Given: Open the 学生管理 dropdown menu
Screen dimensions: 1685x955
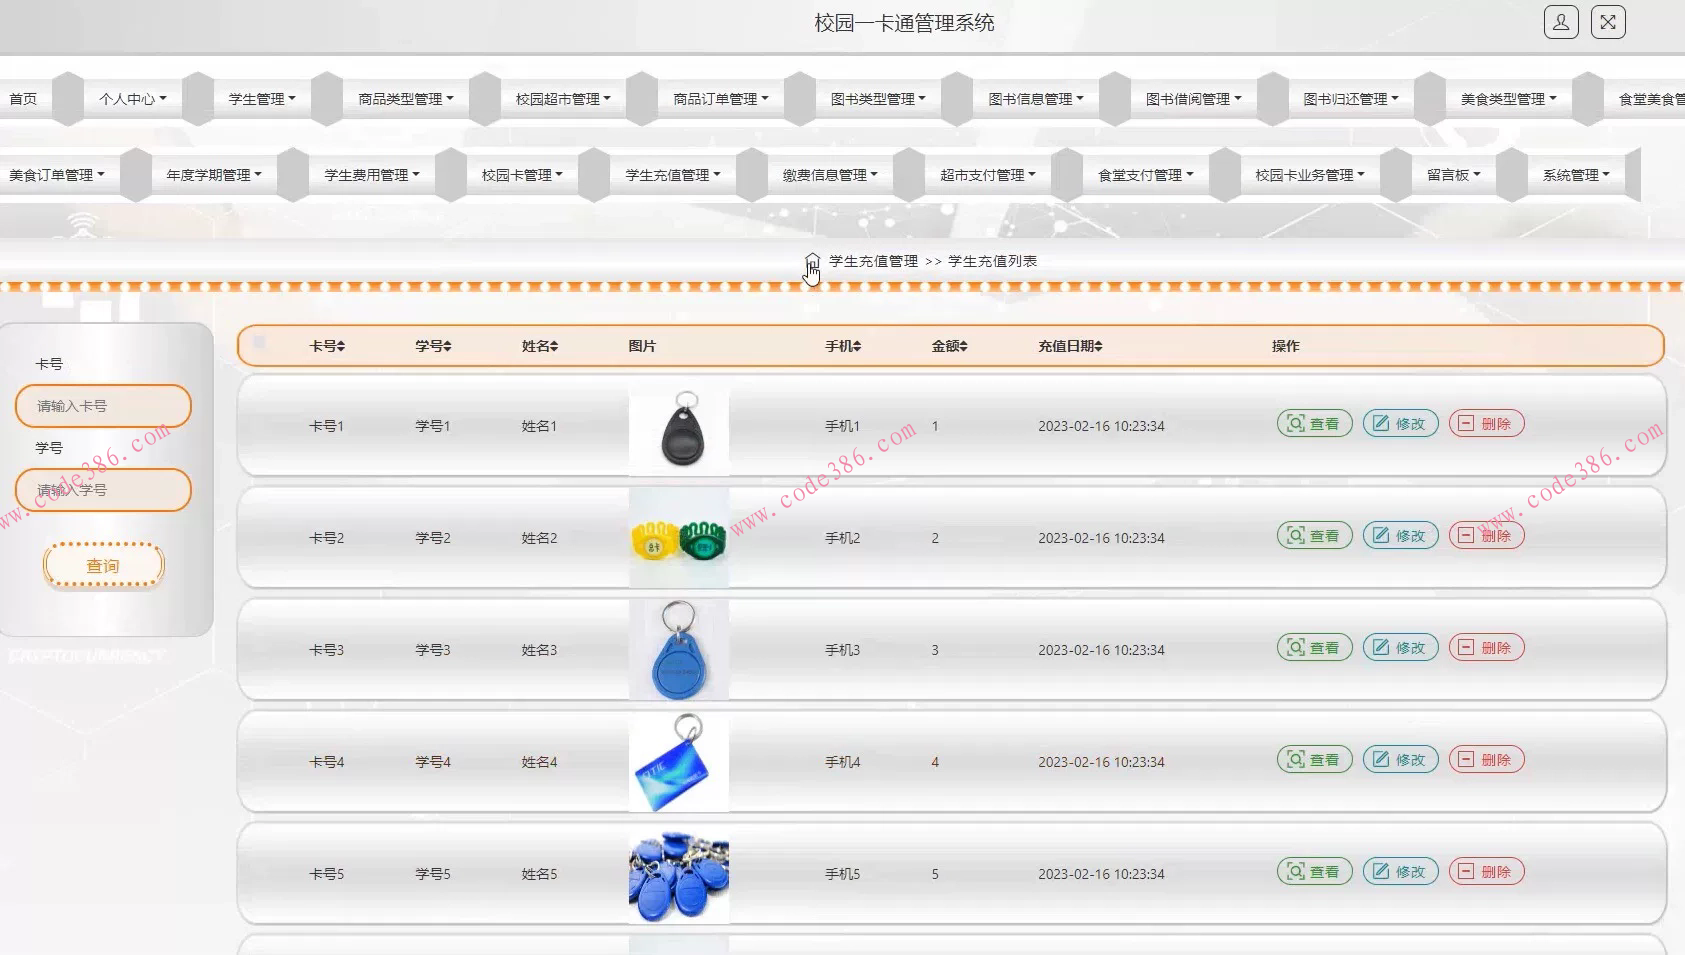Looking at the screenshot, I should click(259, 98).
